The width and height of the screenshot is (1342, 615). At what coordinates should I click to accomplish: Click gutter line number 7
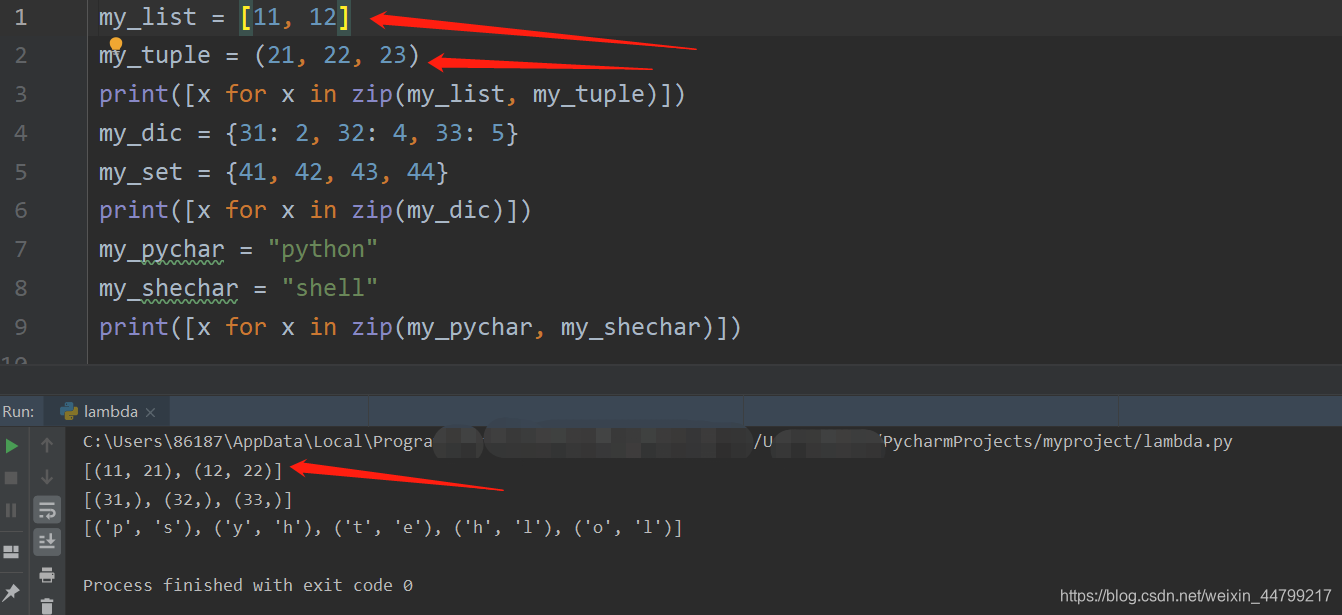coord(21,249)
